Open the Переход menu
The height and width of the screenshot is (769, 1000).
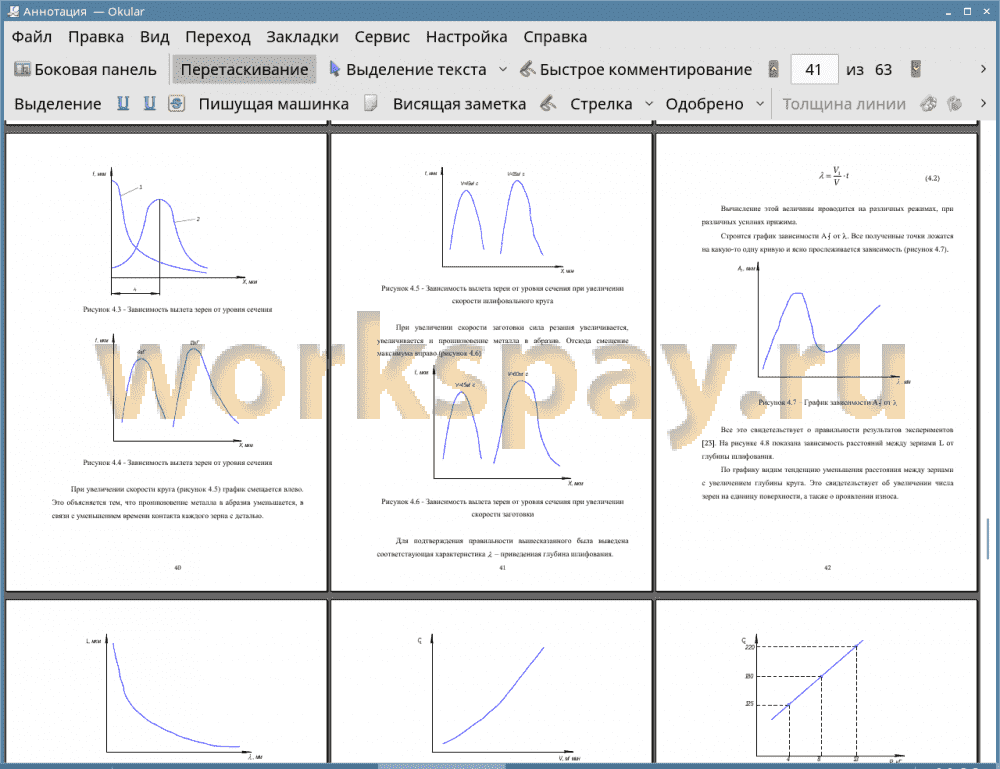217,37
